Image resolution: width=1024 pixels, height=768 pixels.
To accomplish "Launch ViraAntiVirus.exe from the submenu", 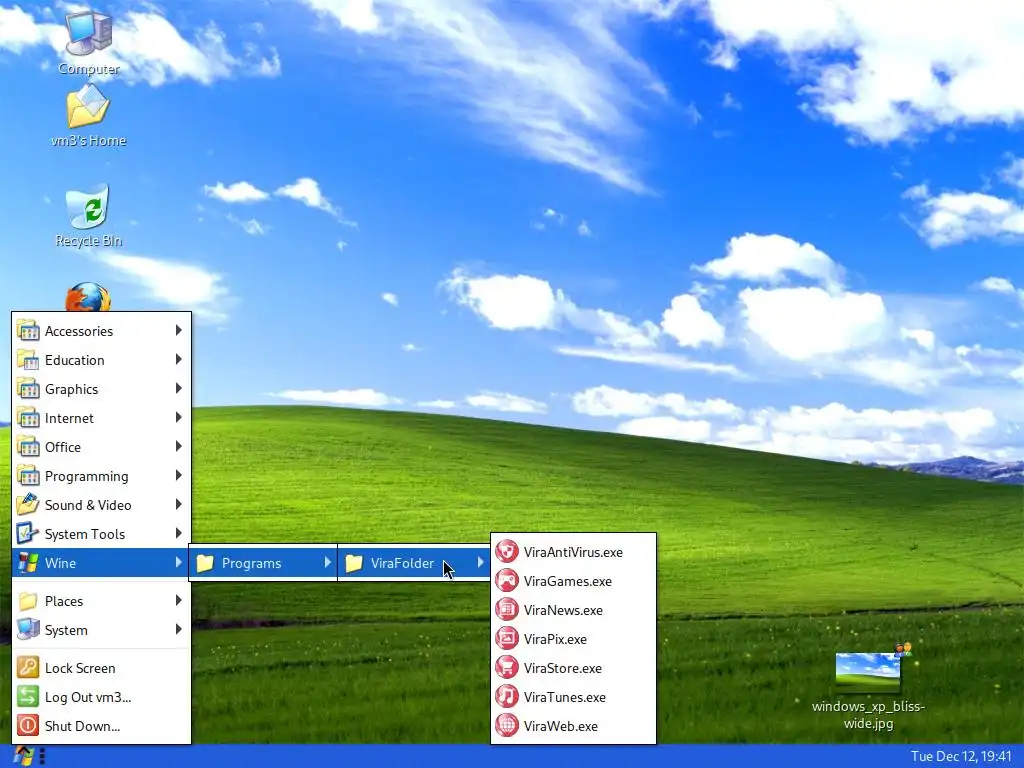I will [x=573, y=552].
